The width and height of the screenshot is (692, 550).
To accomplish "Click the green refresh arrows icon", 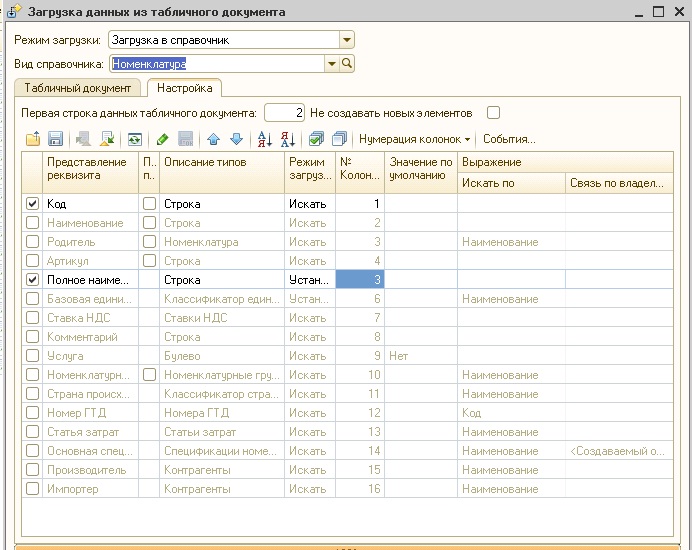I will (x=135, y=139).
